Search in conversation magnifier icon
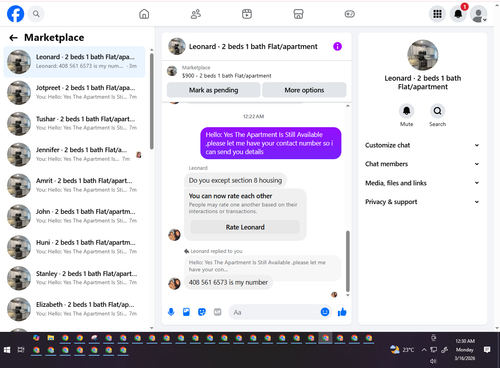The height and width of the screenshot is (368, 500). click(x=437, y=111)
